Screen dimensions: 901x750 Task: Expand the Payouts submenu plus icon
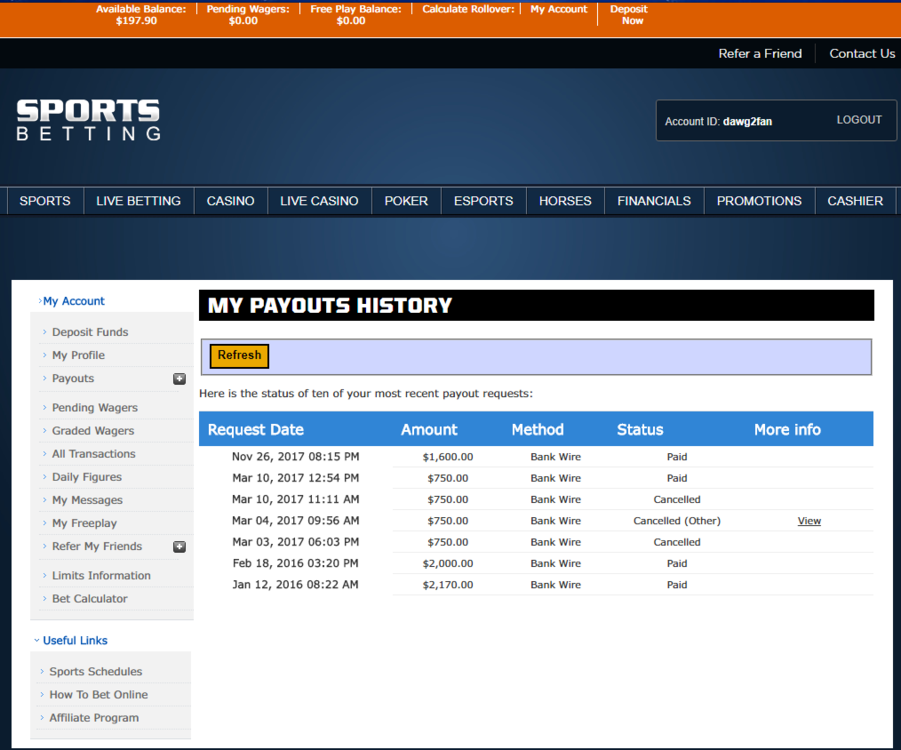179,379
